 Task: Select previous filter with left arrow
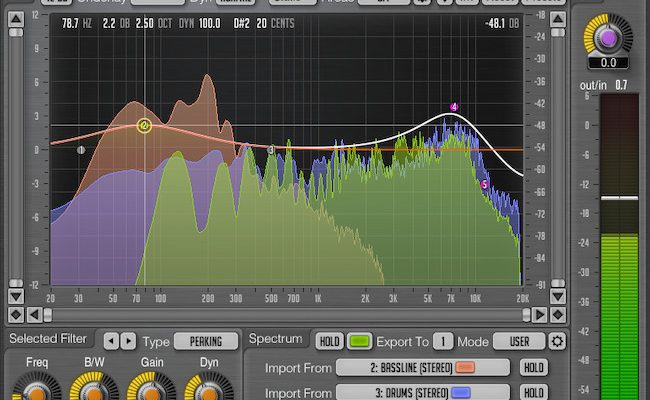coord(111,341)
